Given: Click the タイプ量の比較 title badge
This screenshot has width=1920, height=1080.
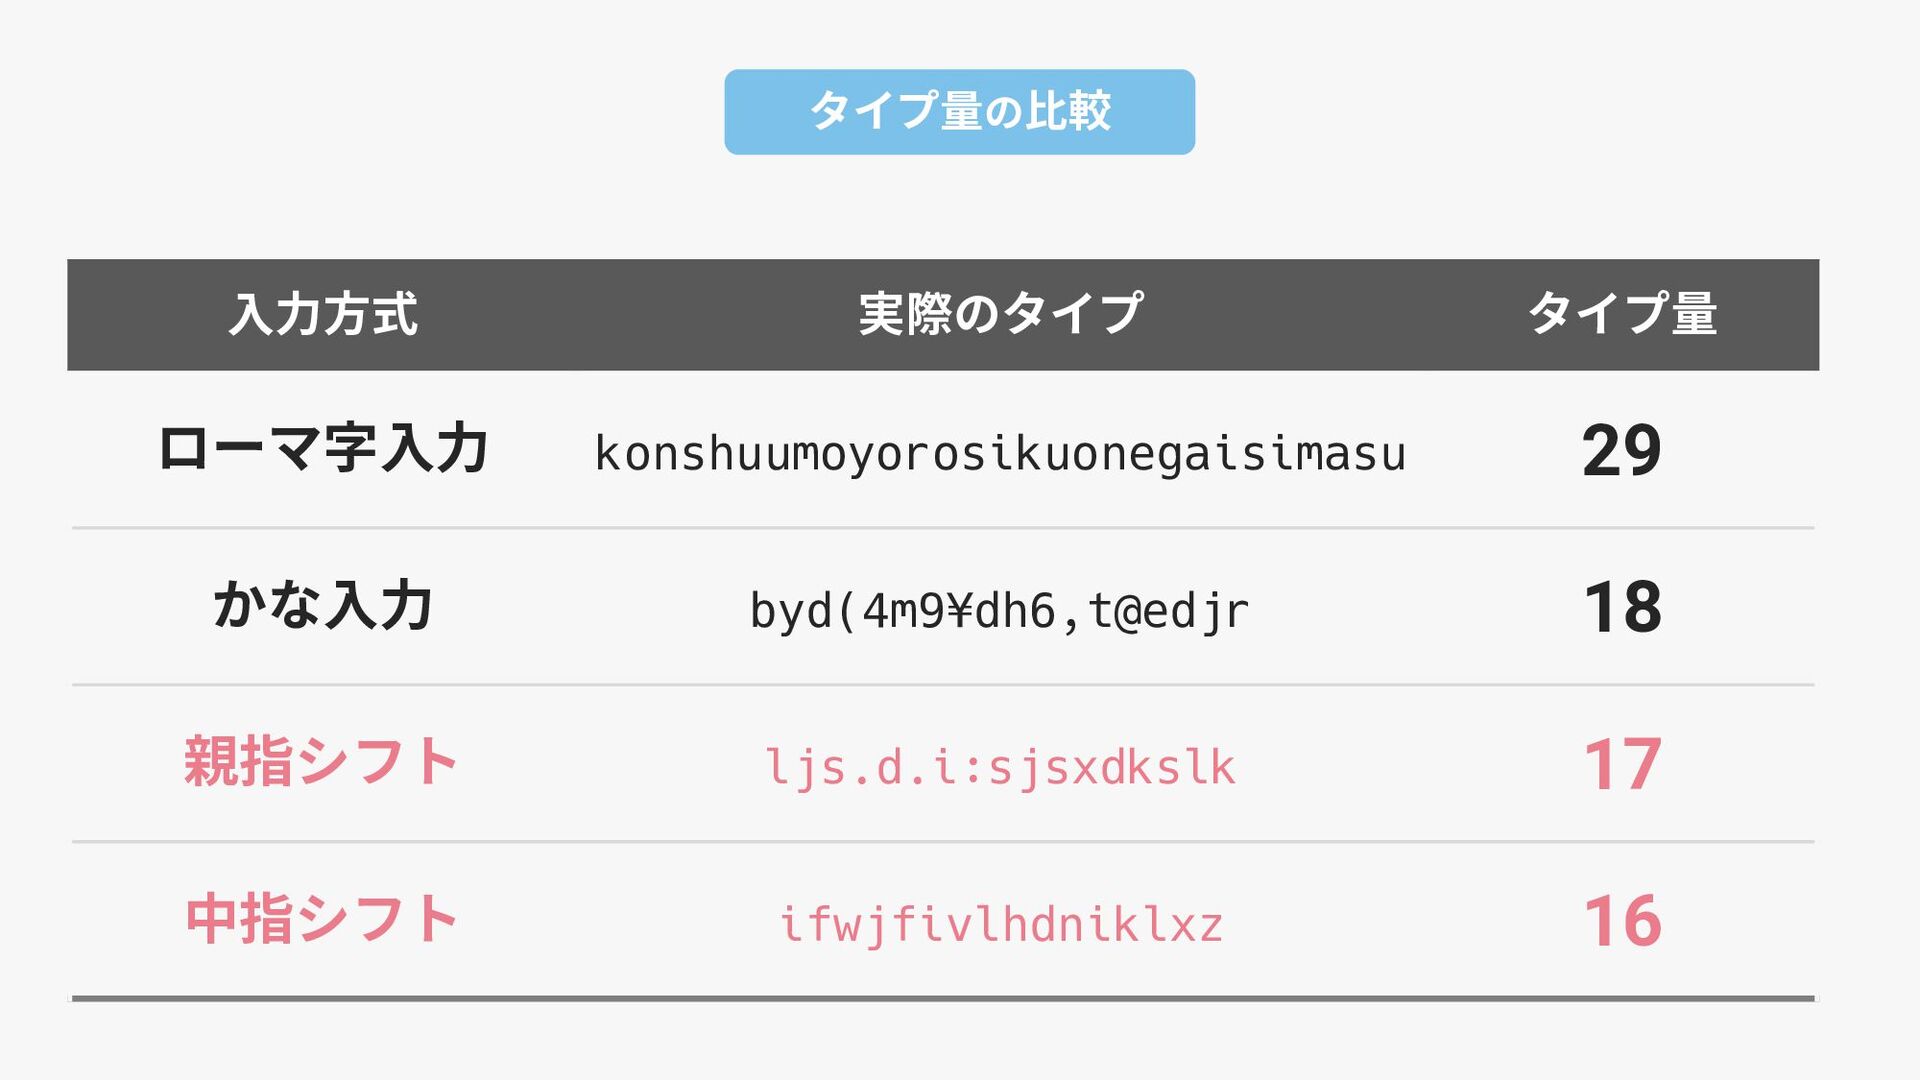Looking at the screenshot, I should tap(959, 112).
